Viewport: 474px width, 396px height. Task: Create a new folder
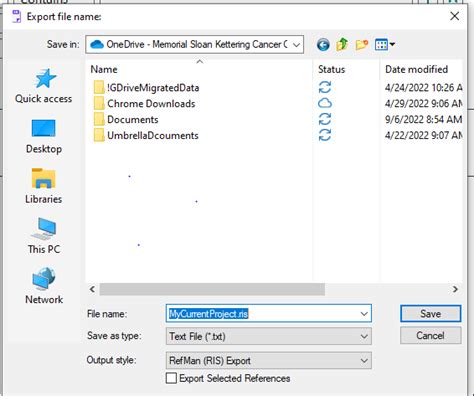click(x=362, y=44)
